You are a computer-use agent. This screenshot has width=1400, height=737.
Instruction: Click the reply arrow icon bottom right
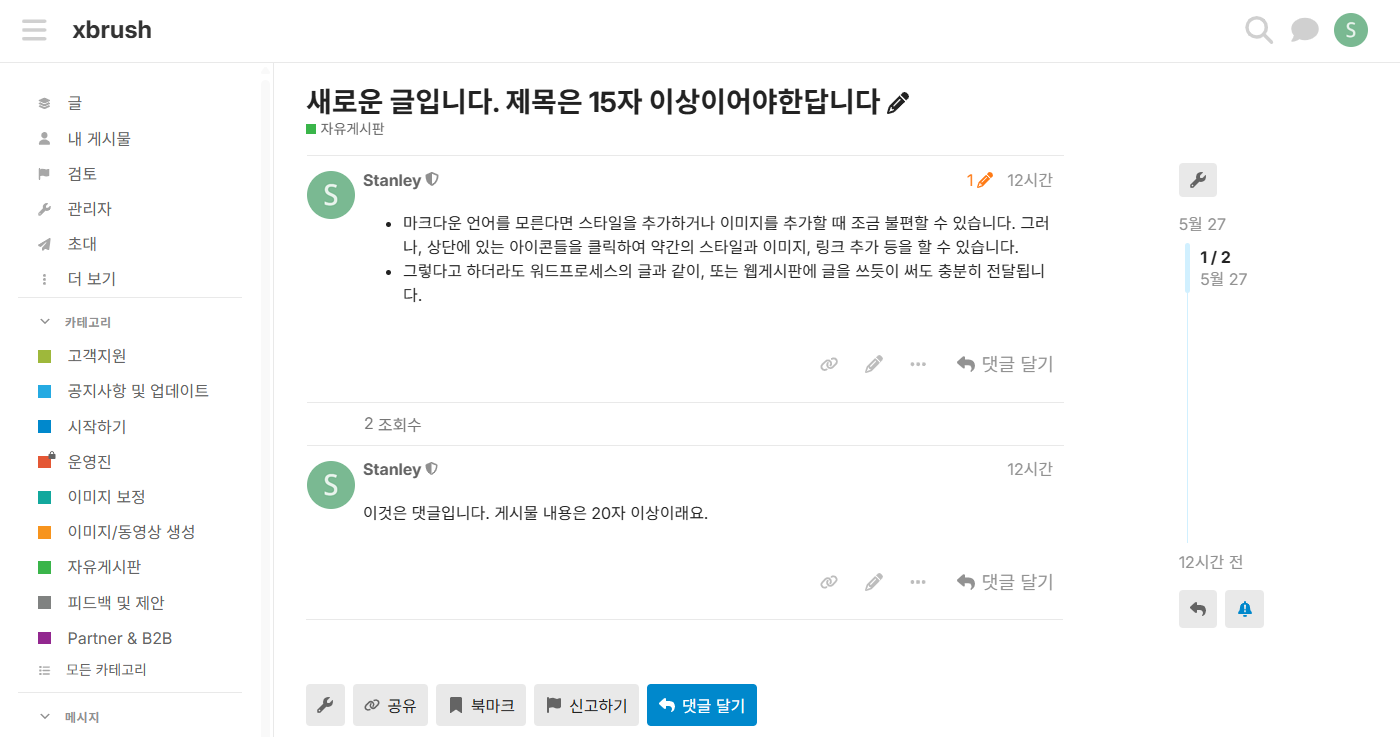(x=1198, y=609)
